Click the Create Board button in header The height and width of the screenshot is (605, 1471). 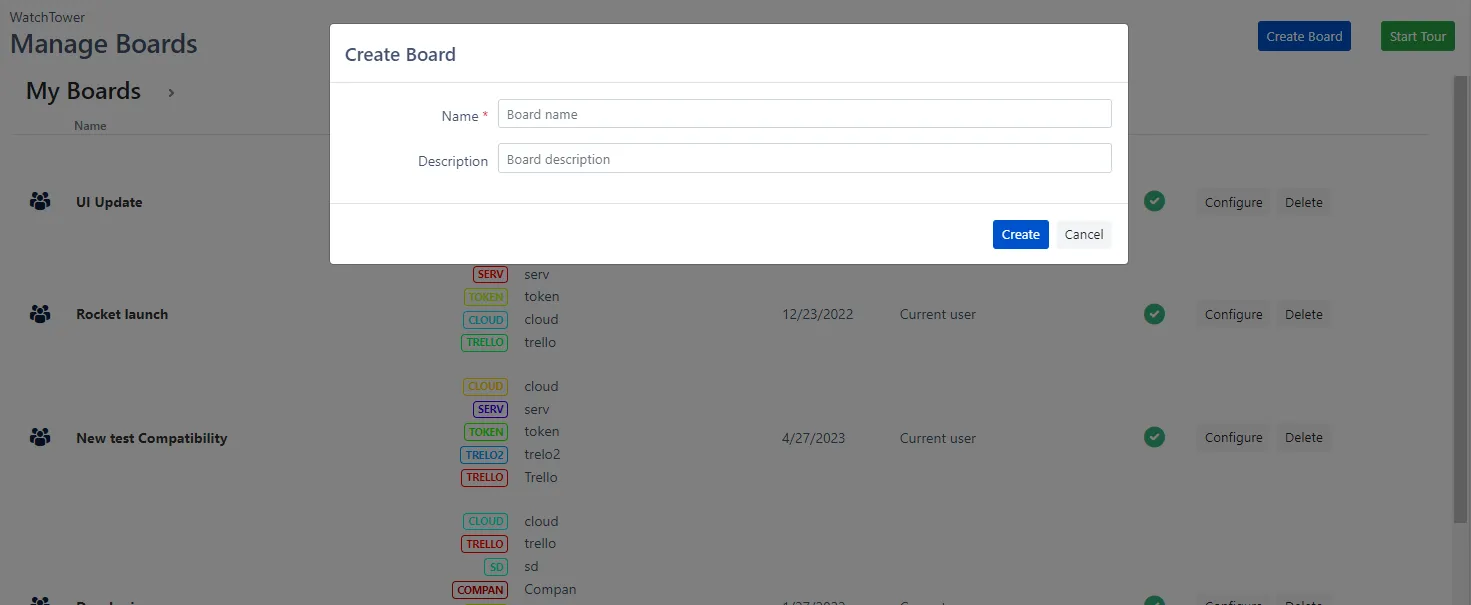[x=1304, y=36]
